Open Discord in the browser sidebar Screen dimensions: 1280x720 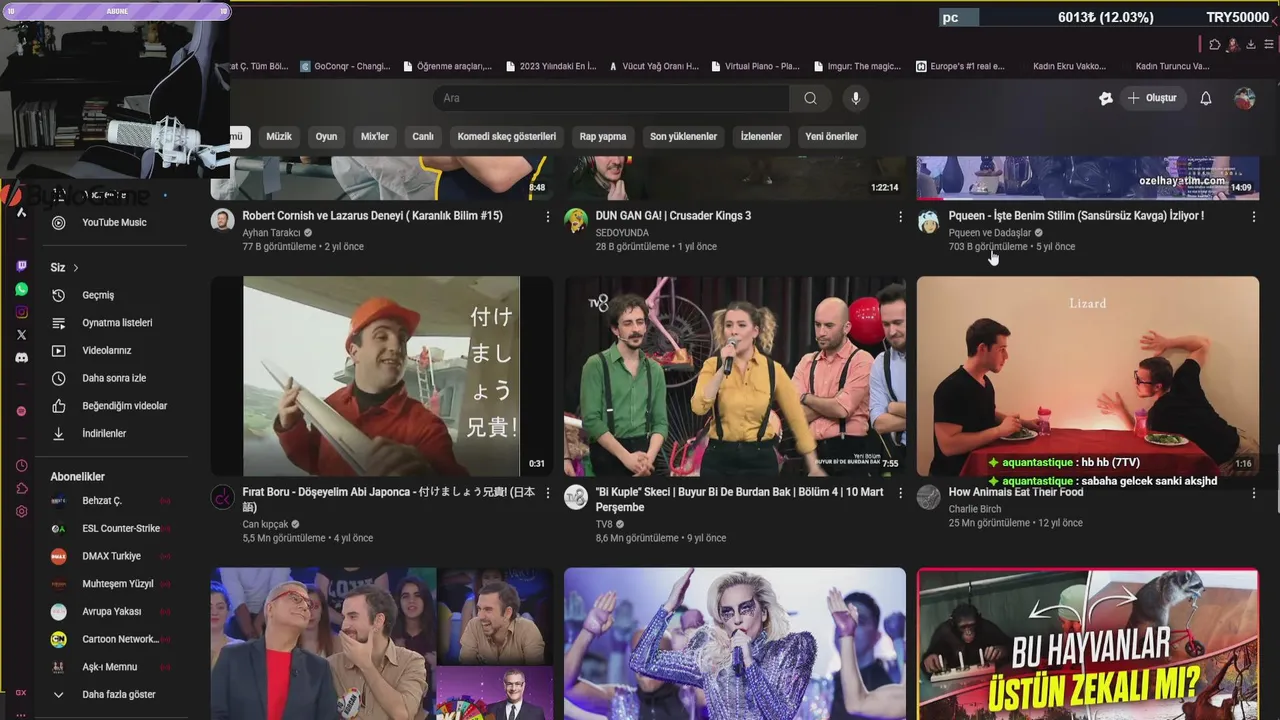click(x=22, y=358)
